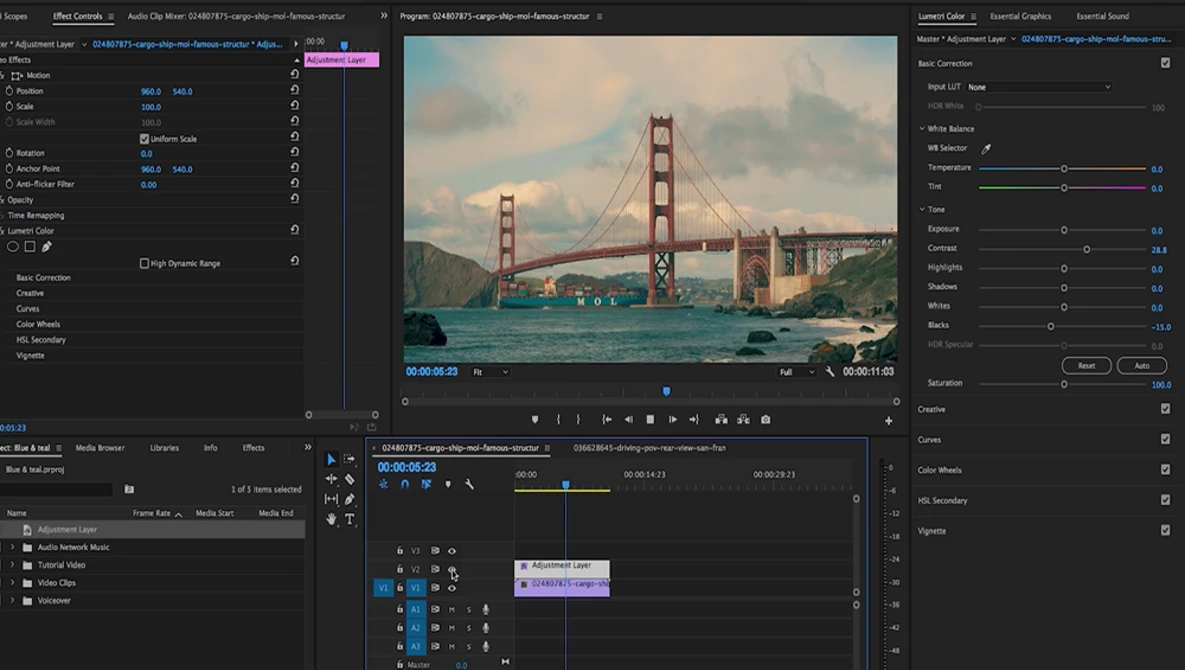Toggle Uniform Scale checkbox
1185x670 pixels.
click(x=144, y=139)
